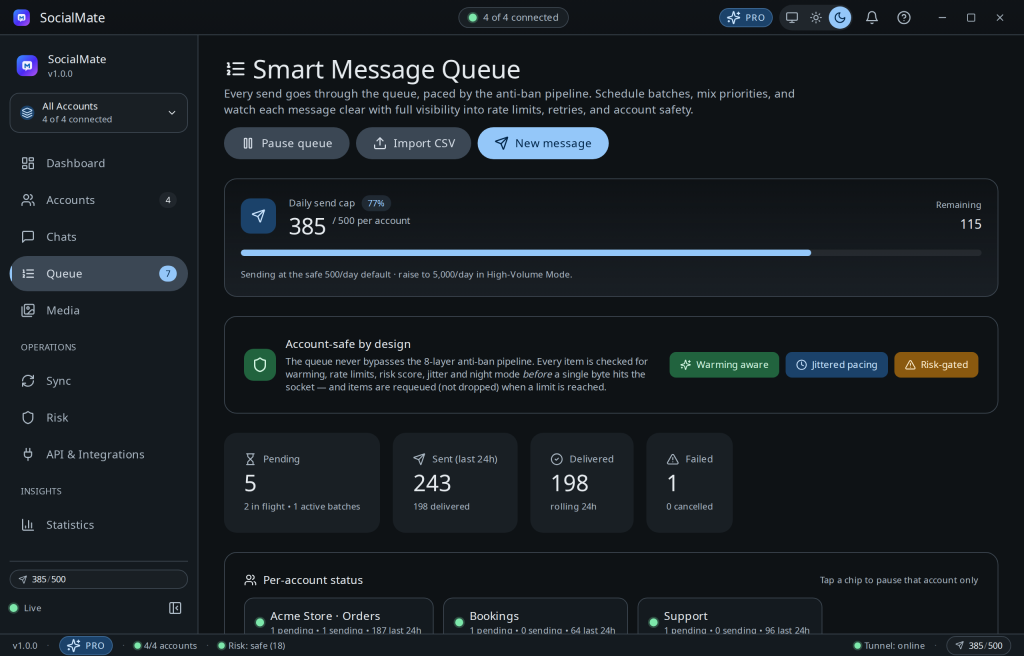
Task: Click the status bar 385/500 pill
Action: [978, 646]
